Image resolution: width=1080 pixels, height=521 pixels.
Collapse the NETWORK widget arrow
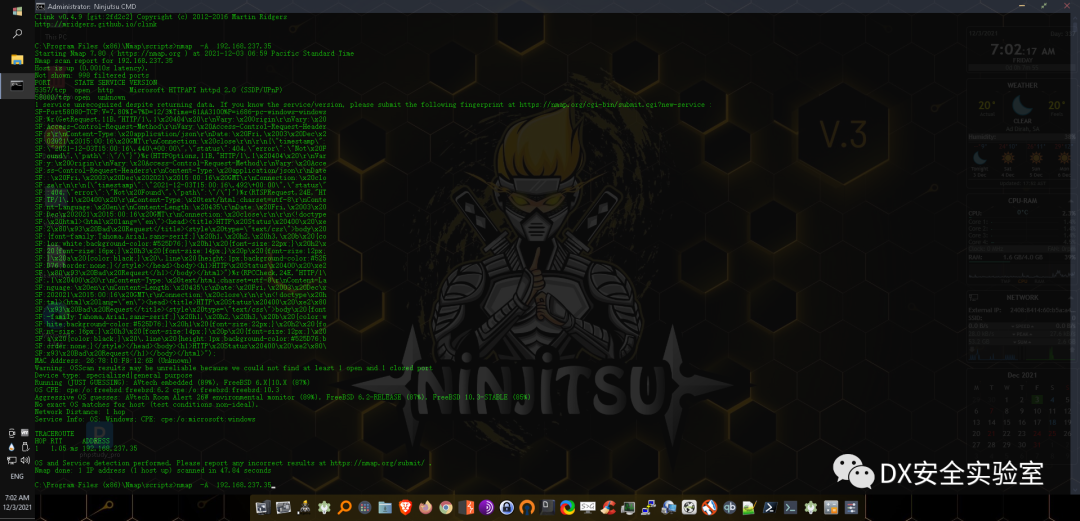[x=1071, y=298]
